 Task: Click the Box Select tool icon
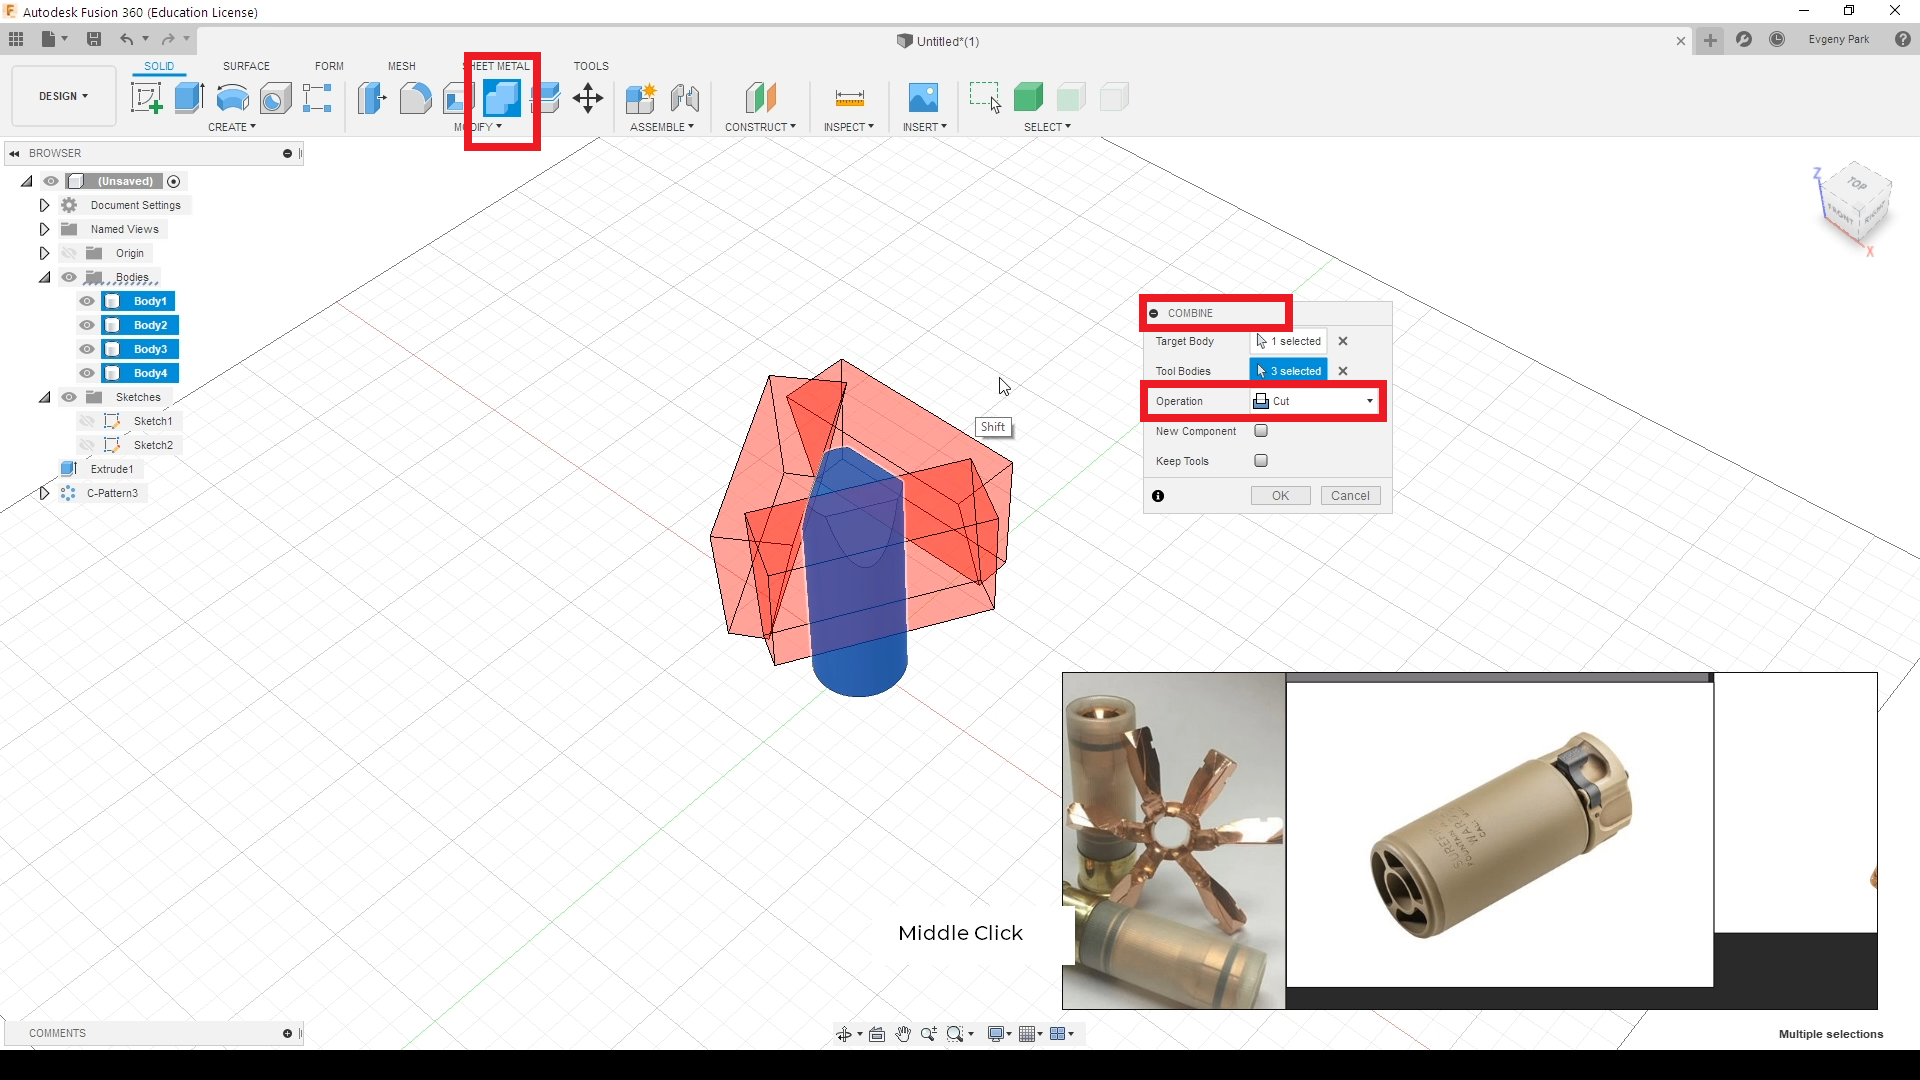coord(984,96)
